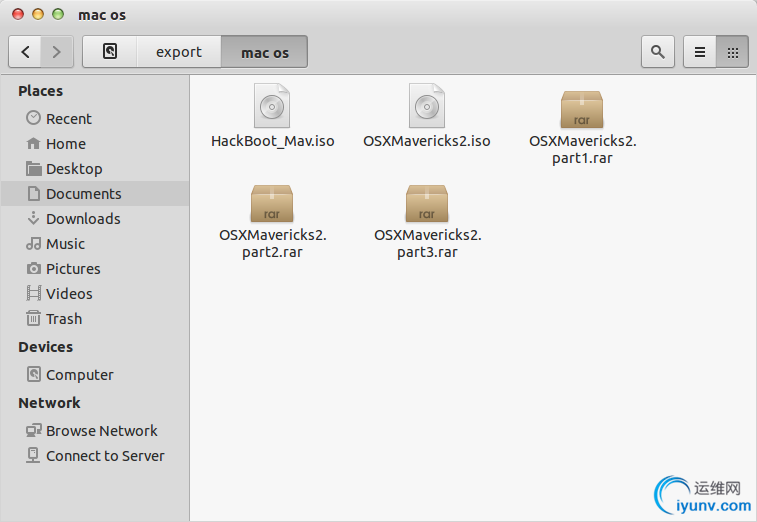Open Downloads in the sidebar
The height and width of the screenshot is (522, 757).
pos(95,219)
